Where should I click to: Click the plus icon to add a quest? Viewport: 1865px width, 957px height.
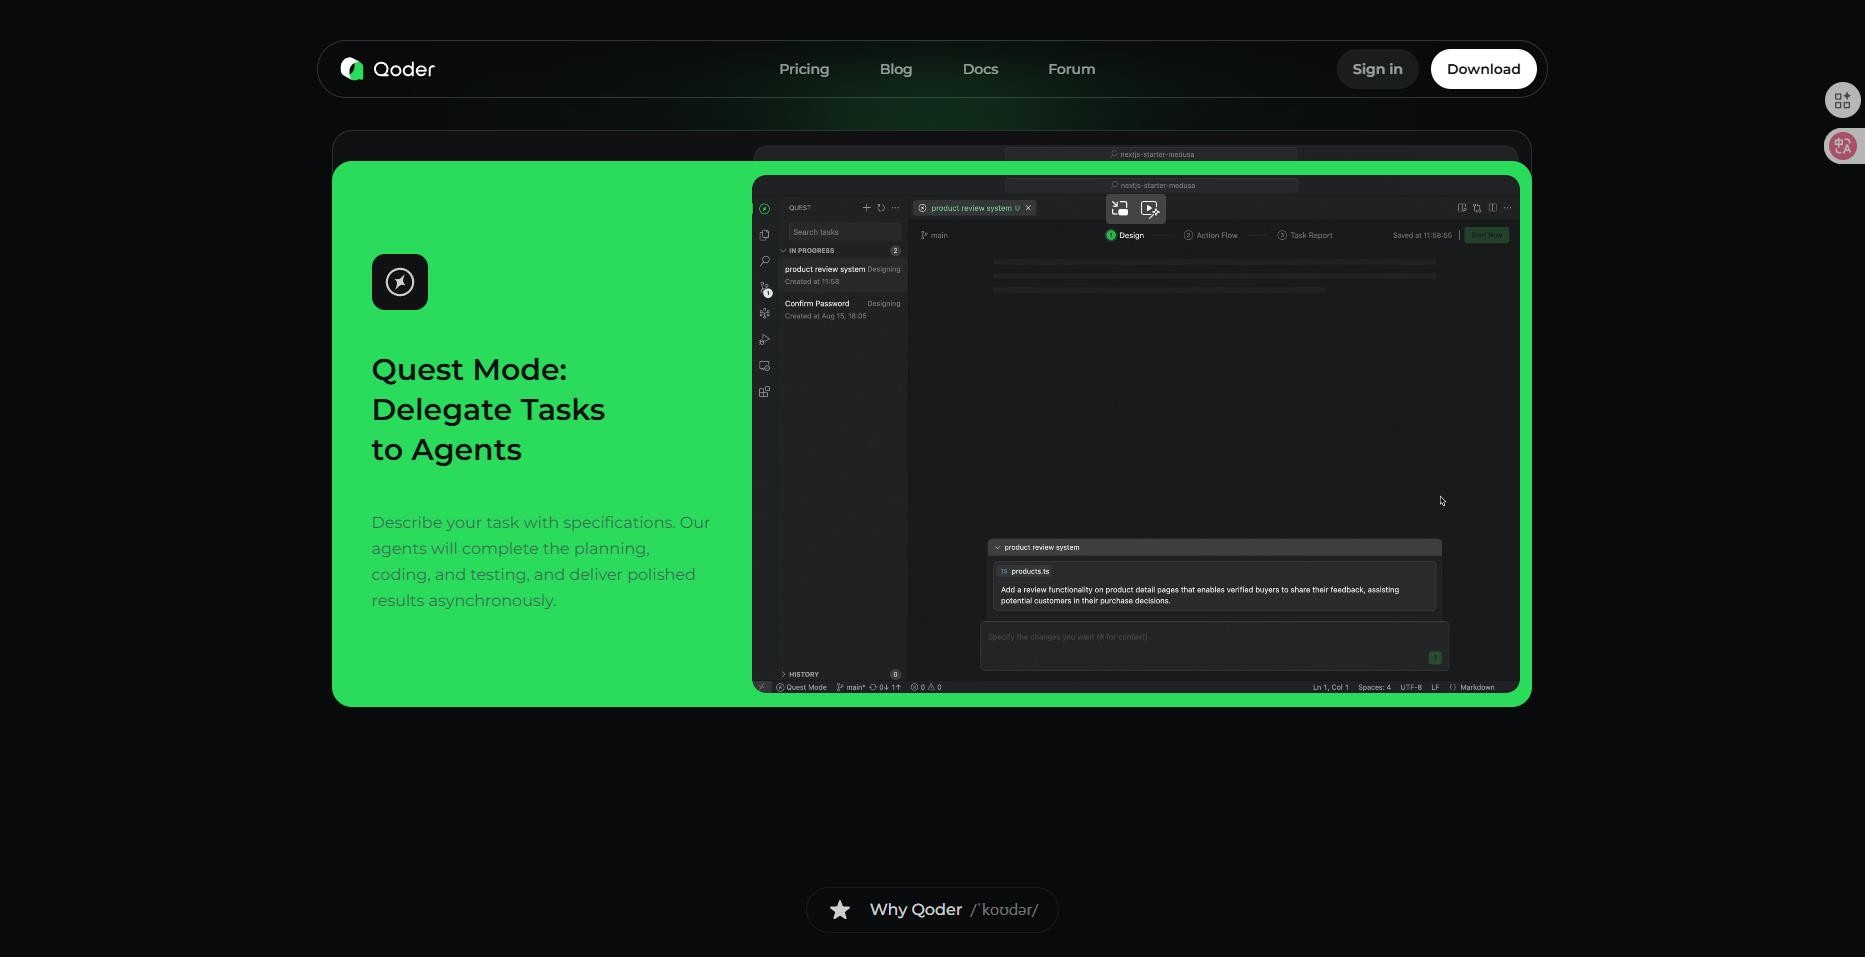click(x=866, y=208)
